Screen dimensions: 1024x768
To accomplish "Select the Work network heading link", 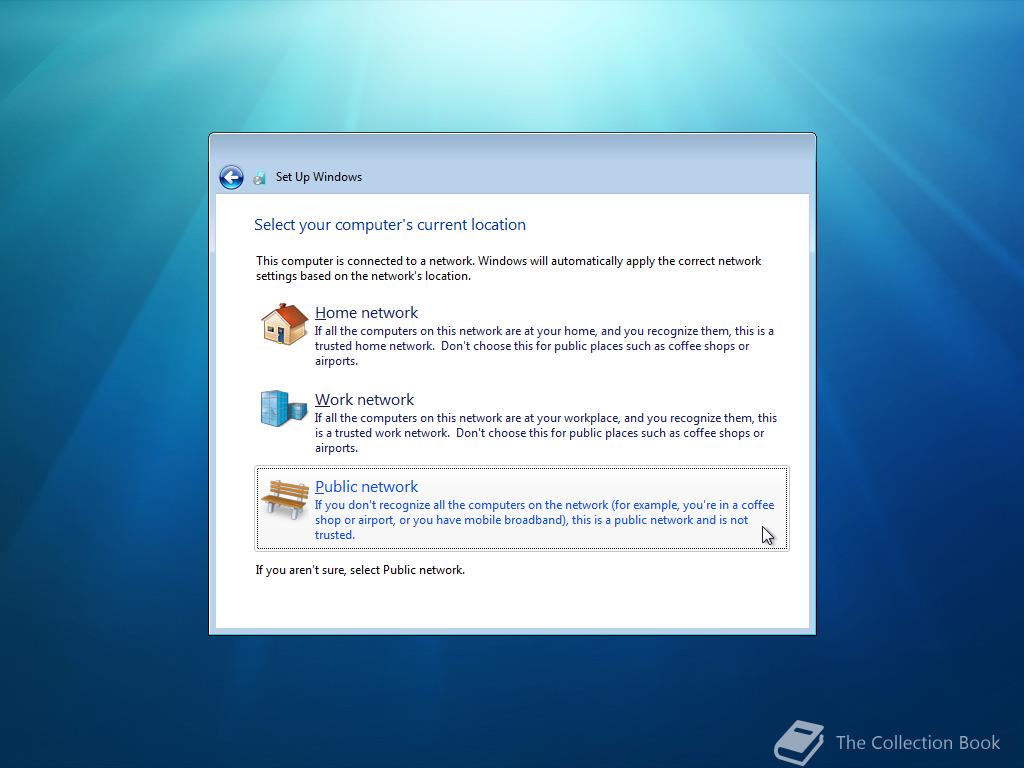I will pos(364,400).
